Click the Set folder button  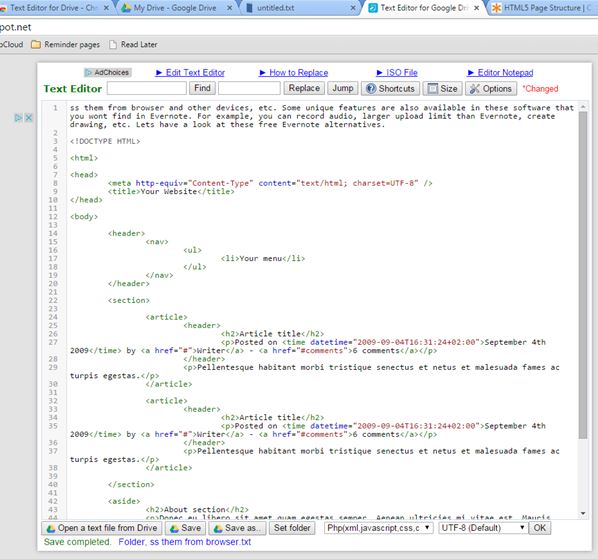[292, 528]
